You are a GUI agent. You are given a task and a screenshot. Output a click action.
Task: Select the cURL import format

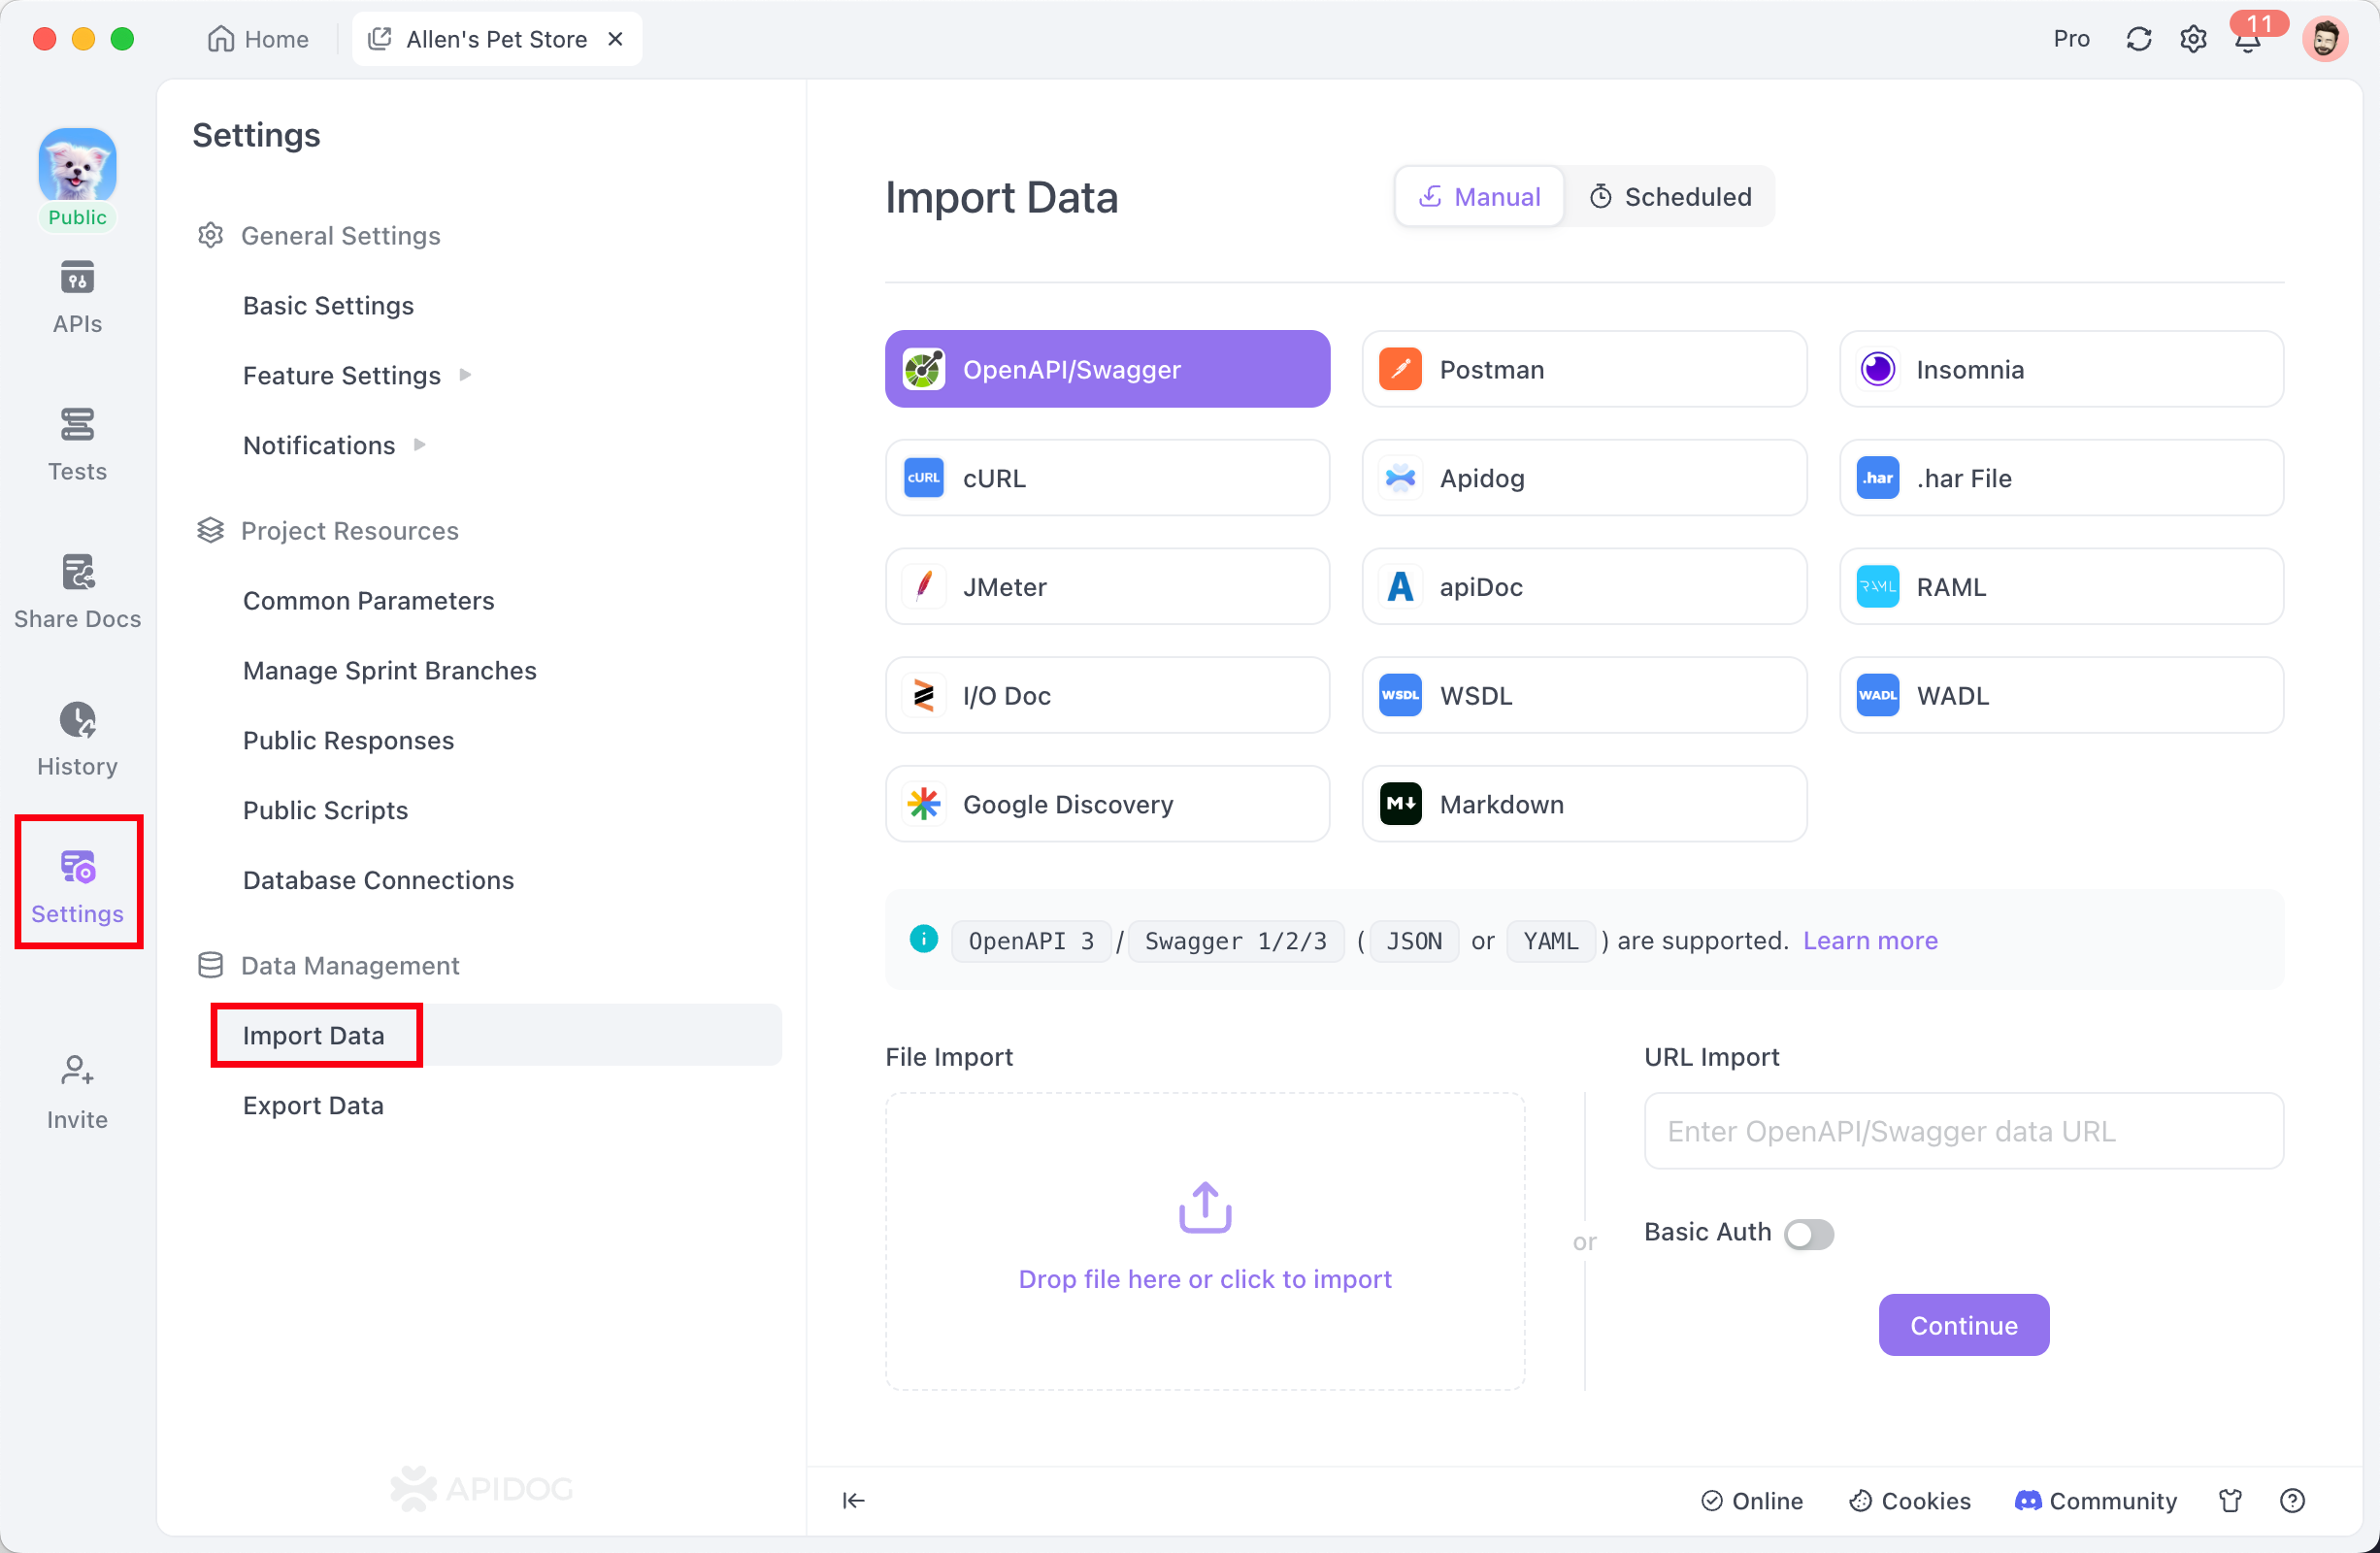point(1107,478)
